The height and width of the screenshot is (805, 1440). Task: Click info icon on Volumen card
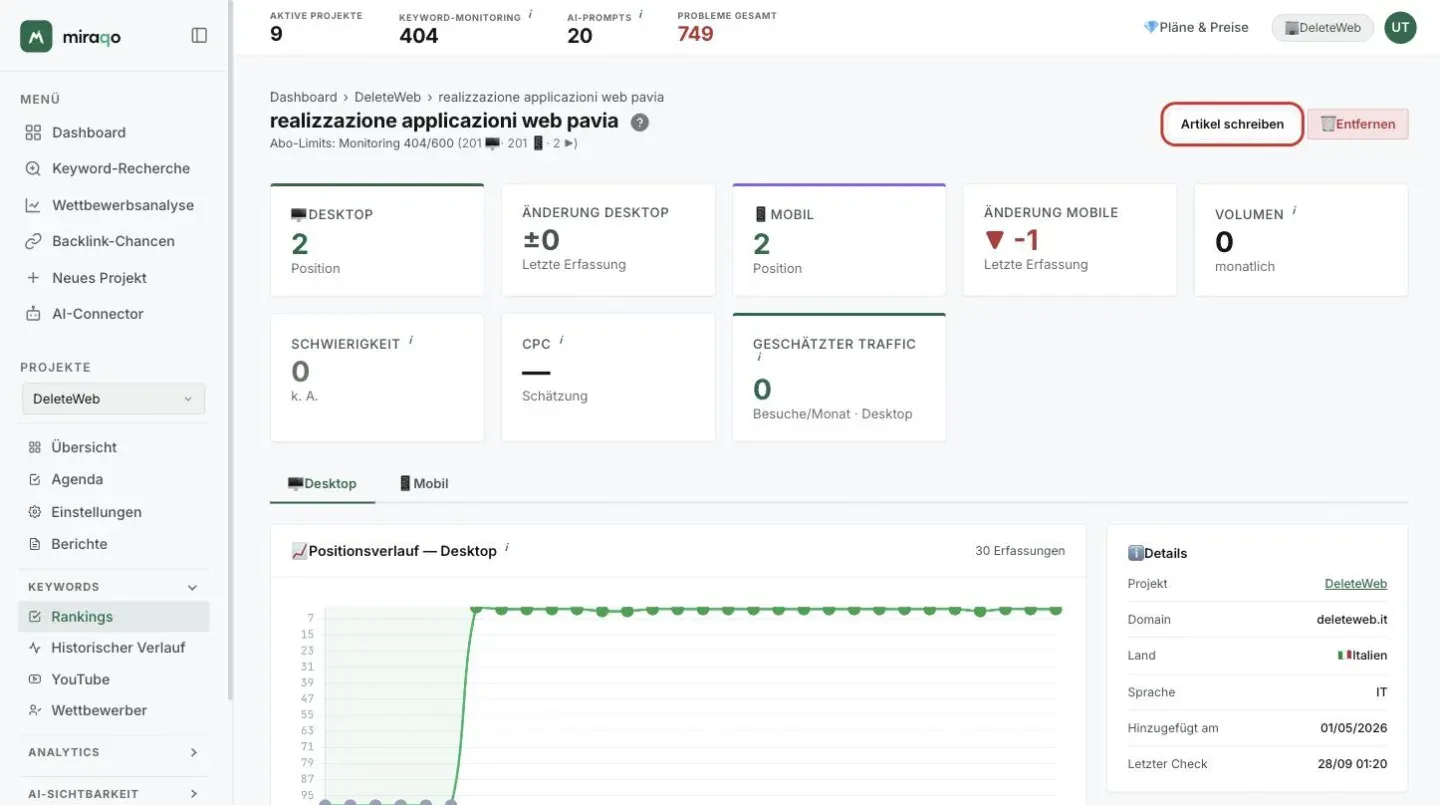click(x=1294, y=211)
